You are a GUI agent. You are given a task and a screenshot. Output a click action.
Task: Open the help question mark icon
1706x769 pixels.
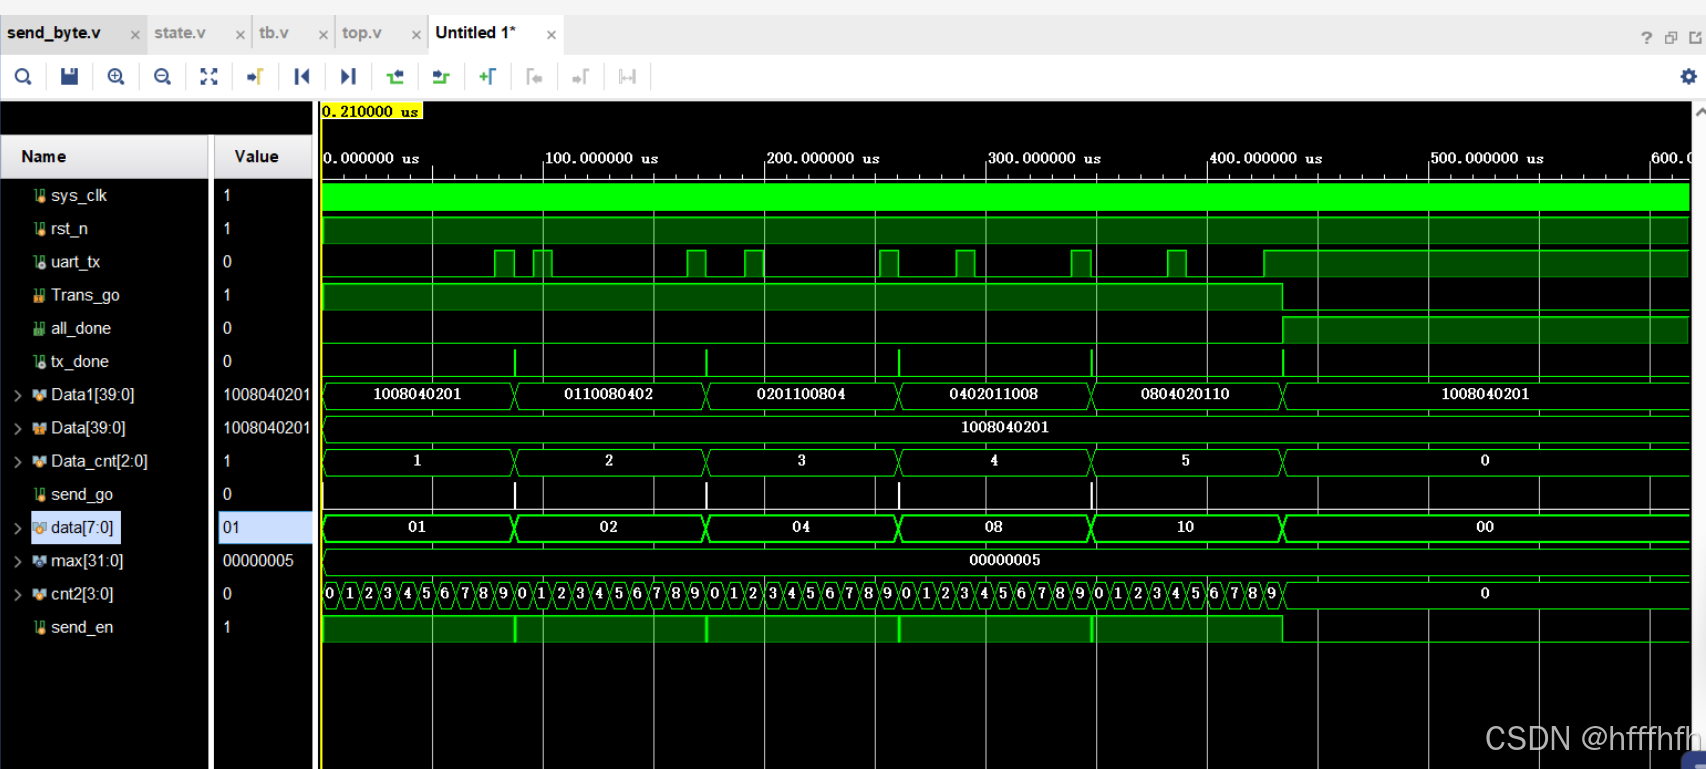click(x=1646, y=38)
